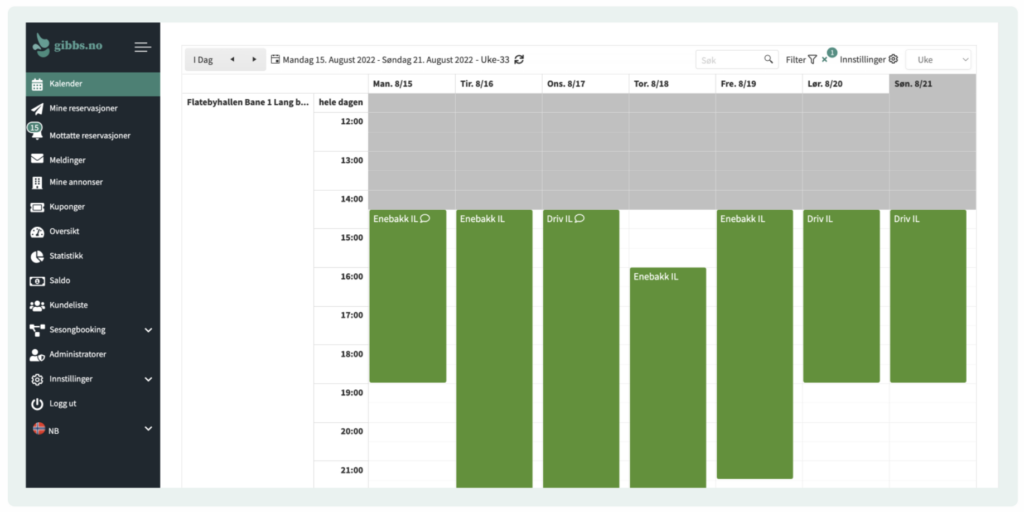
Task: Open the NB language selector
Action: (148, 429)
